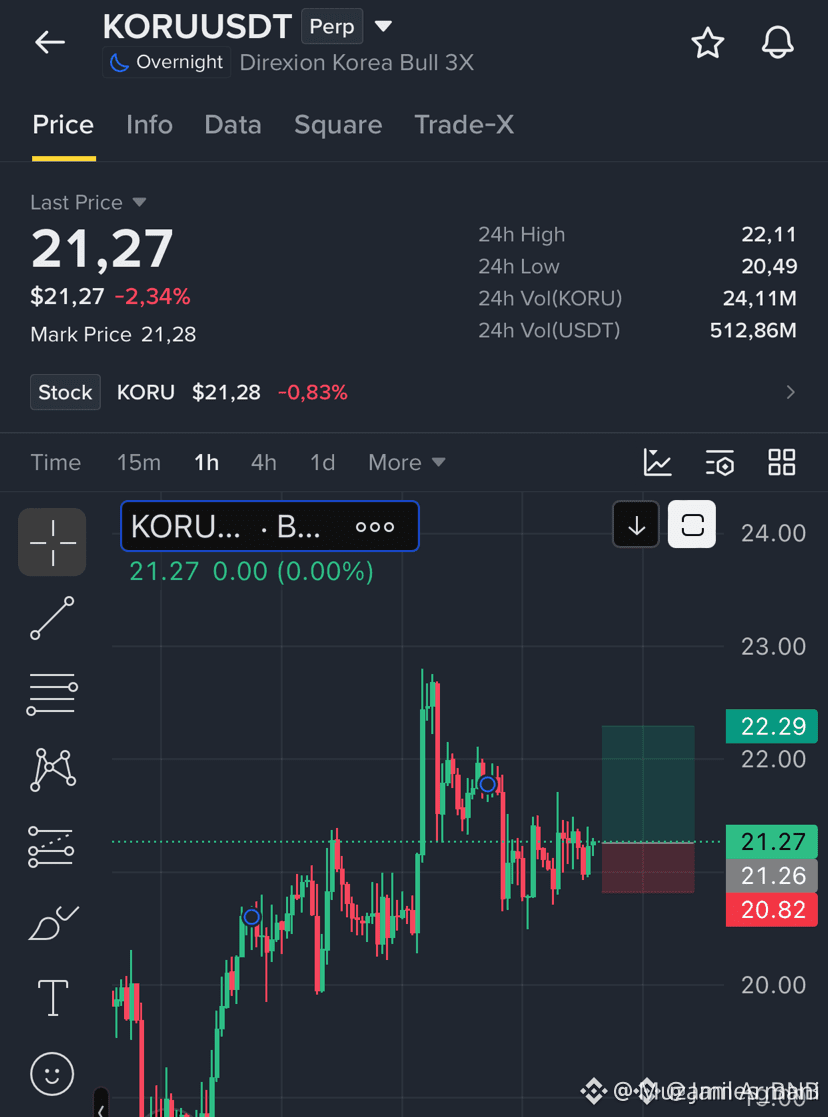Screen dimensions: 828x1117
Task: Select the 1d interval
Action: tap(323, 462)
